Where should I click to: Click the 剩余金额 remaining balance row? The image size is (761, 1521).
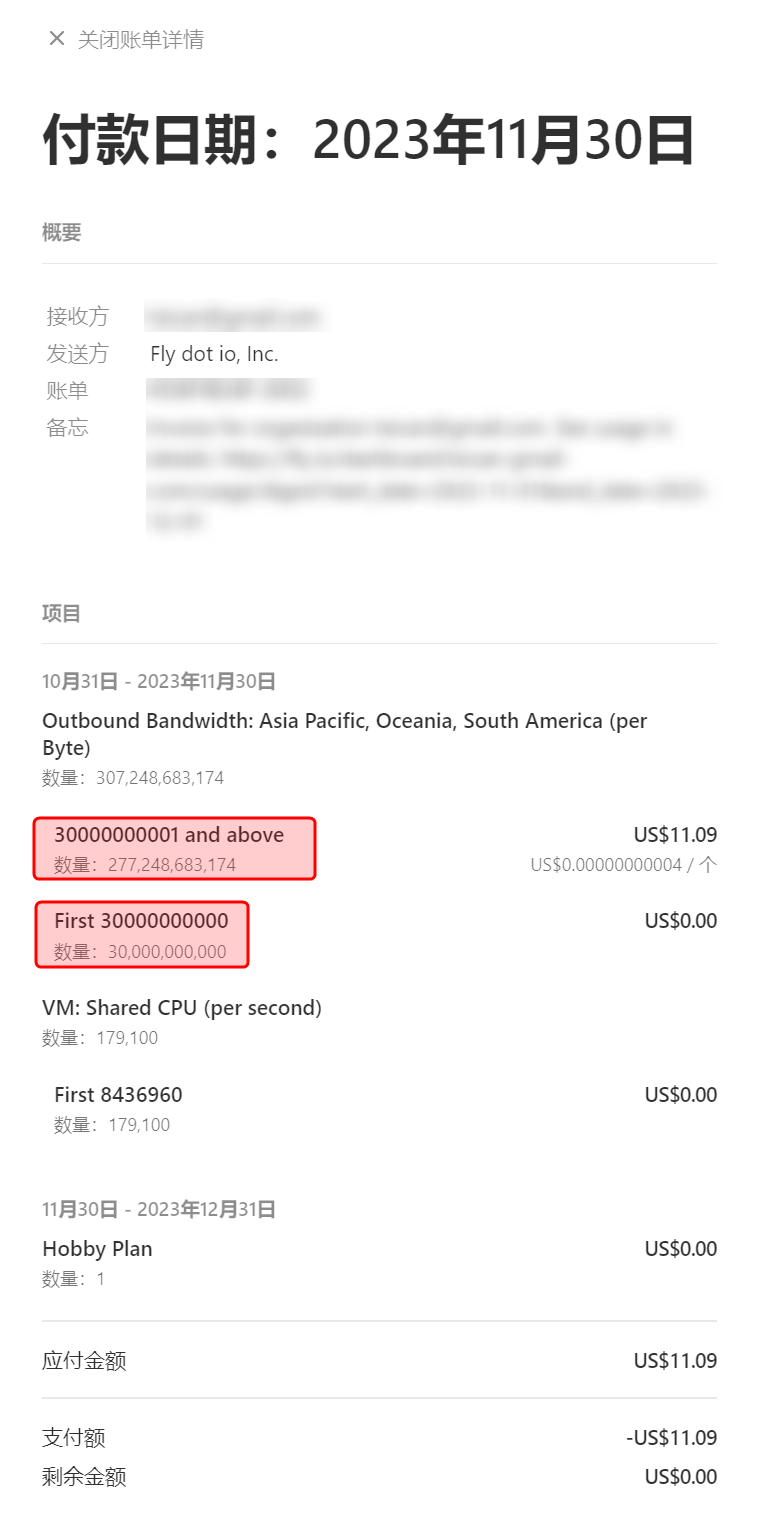[x=380, y=1477]
